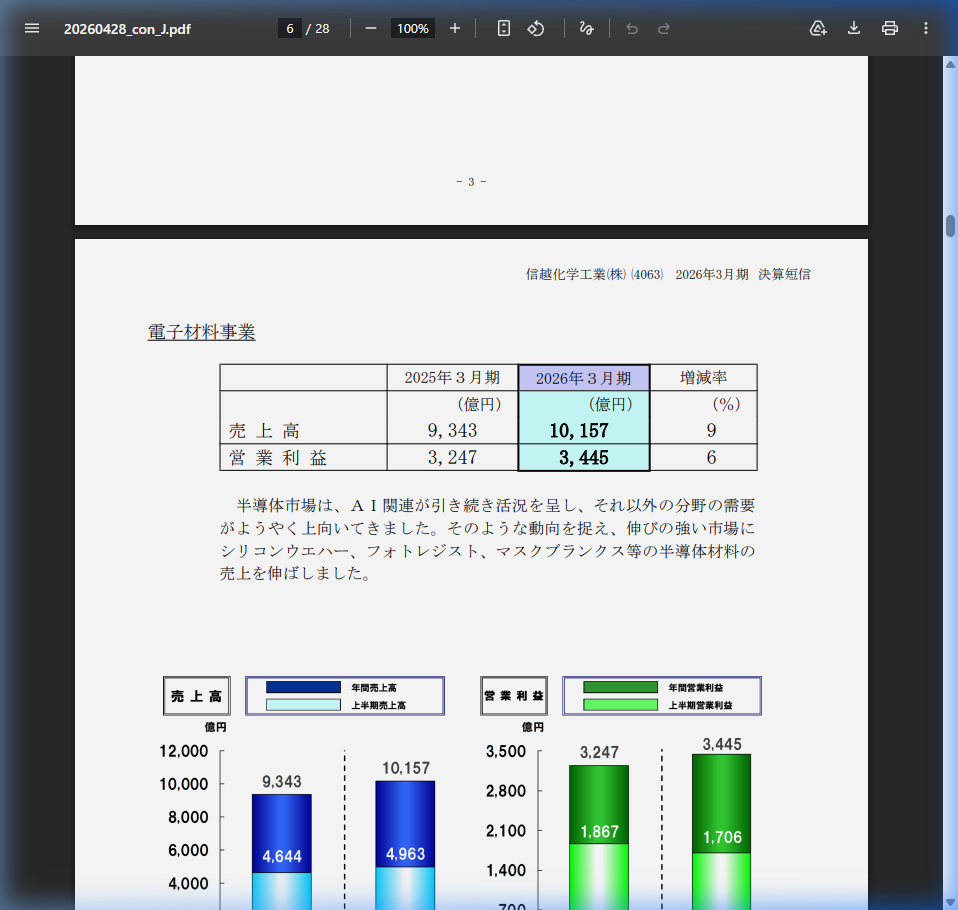Click the 決算短信 header text
Screen dimensions: 958x910
tap(784, 274)
